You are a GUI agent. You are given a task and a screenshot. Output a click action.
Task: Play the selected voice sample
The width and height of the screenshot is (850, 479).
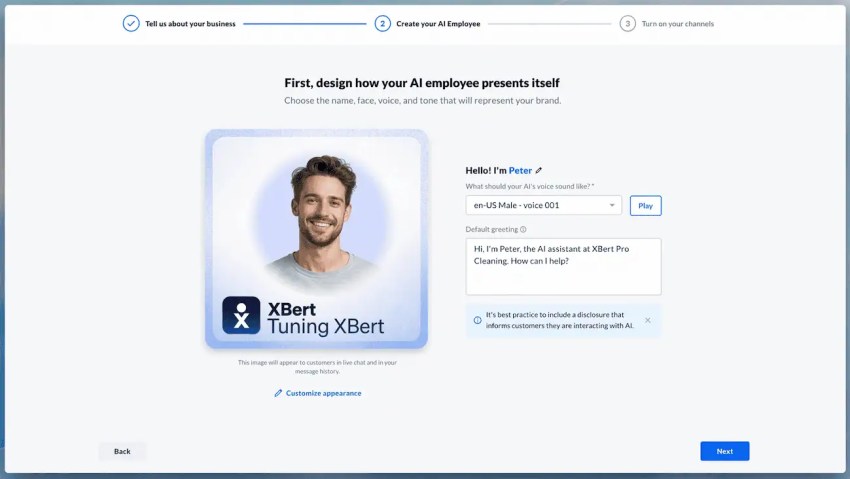645,206
